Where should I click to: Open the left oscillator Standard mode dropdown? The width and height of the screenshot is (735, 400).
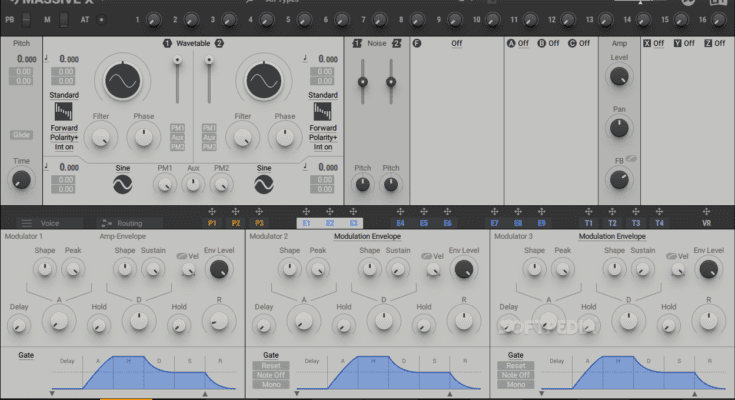coord(64,97)
